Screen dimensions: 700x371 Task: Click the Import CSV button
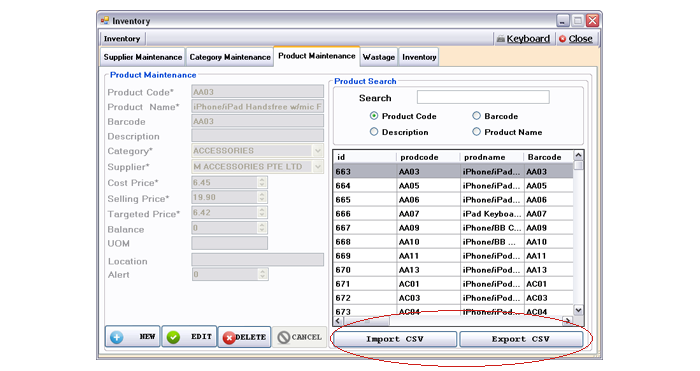click(x=395, y=339)
